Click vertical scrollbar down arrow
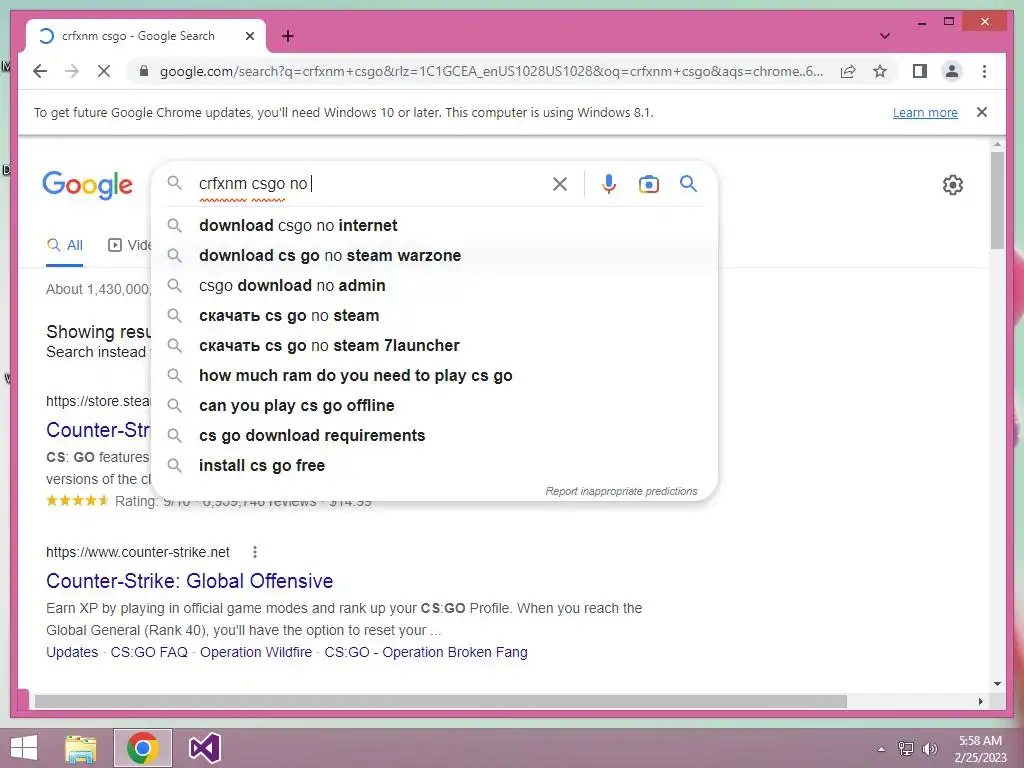Screen dimensions: 1024x768 pos(997,684)
